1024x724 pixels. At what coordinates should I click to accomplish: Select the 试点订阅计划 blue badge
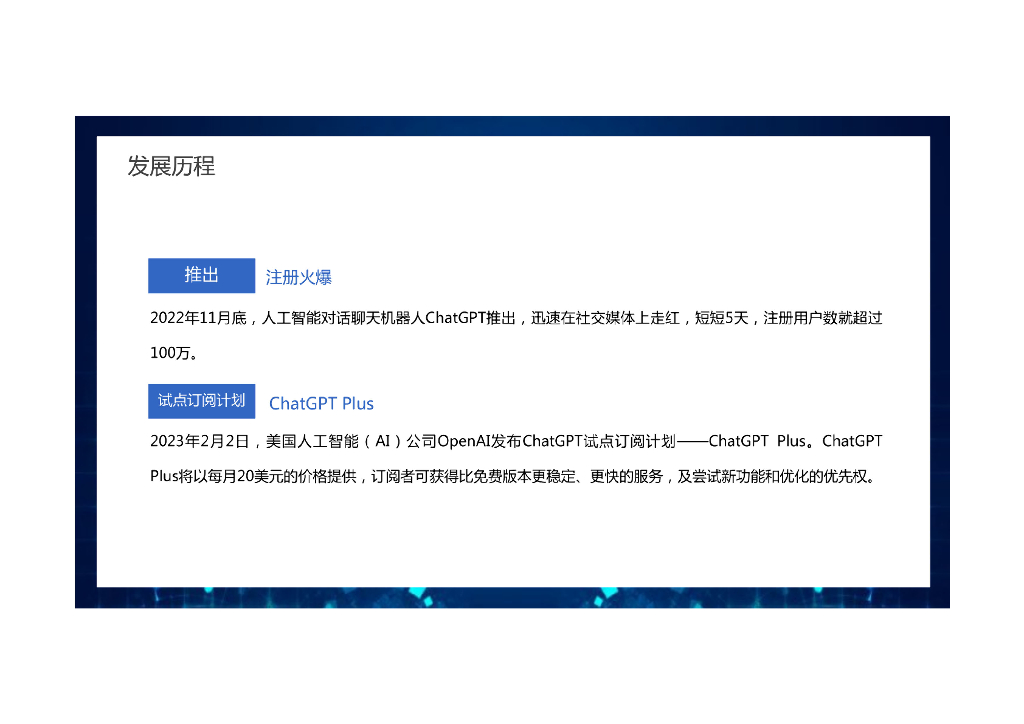(201, 401)
